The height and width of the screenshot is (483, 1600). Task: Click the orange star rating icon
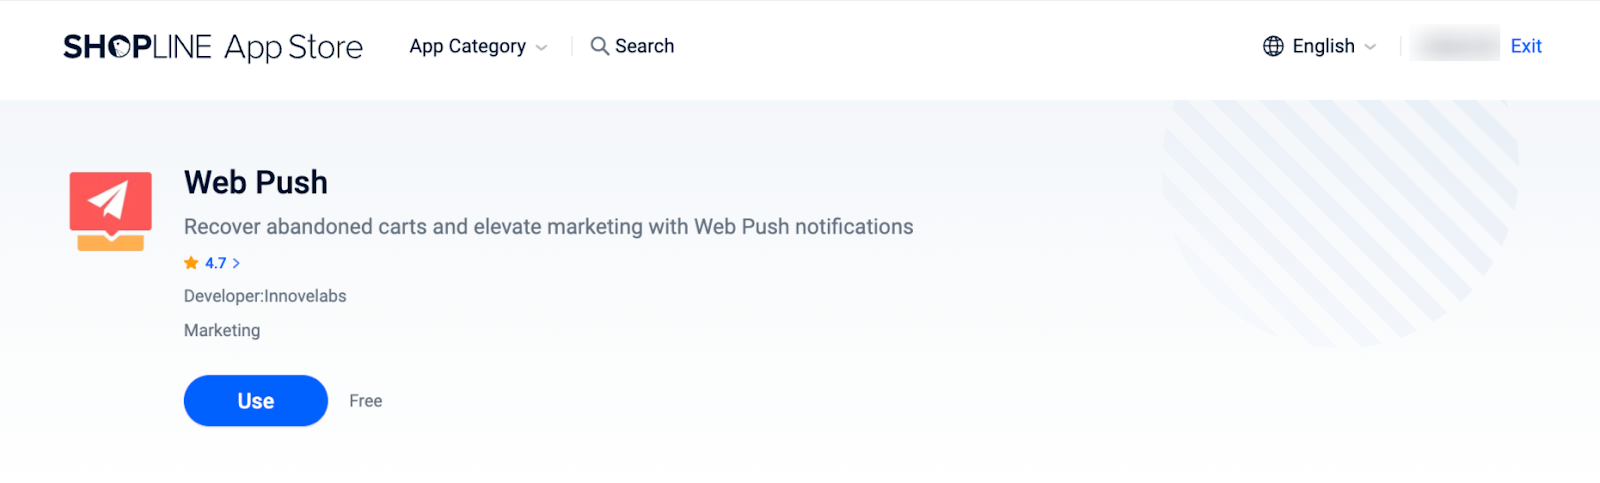191,263
